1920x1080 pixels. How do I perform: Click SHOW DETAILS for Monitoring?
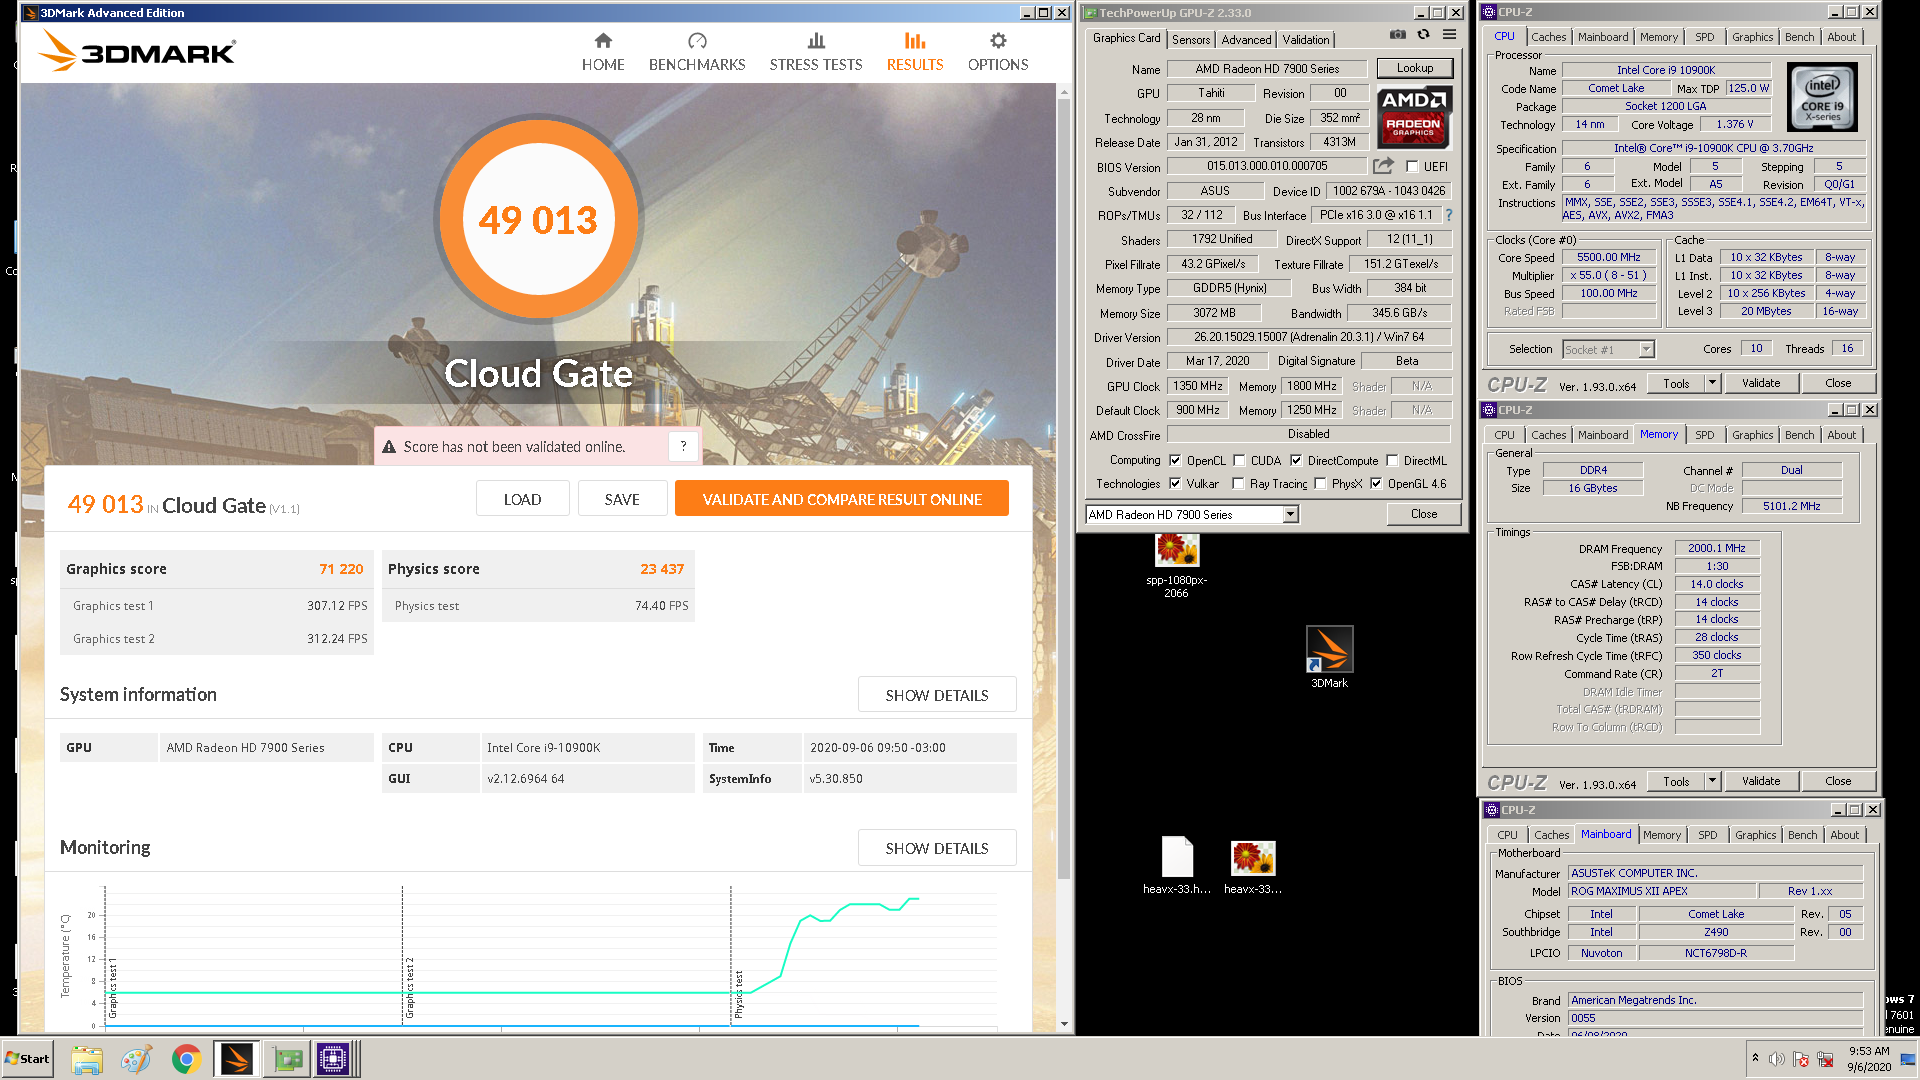937,848
